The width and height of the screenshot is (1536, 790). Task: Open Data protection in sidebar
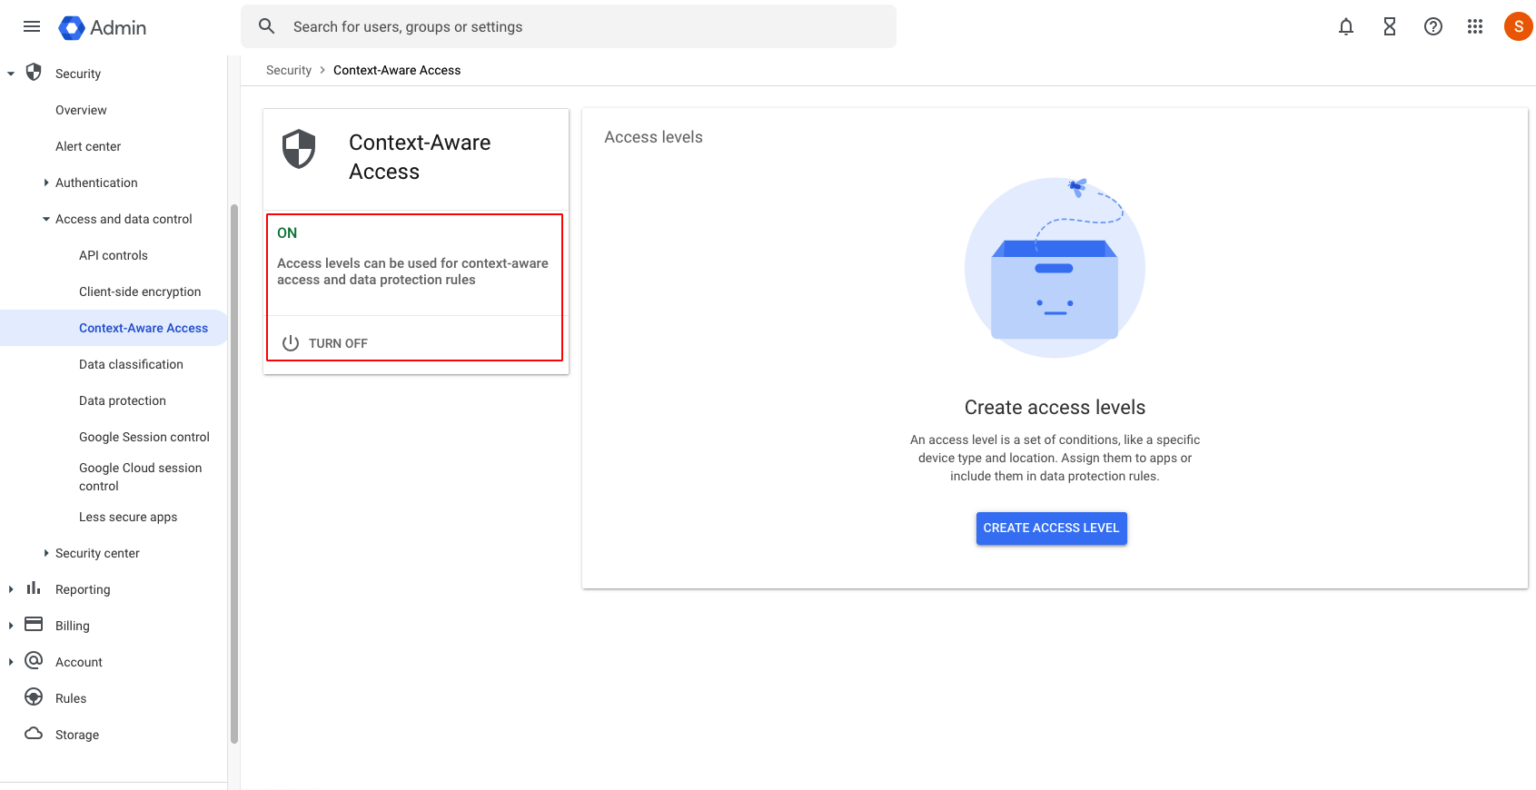122,401
